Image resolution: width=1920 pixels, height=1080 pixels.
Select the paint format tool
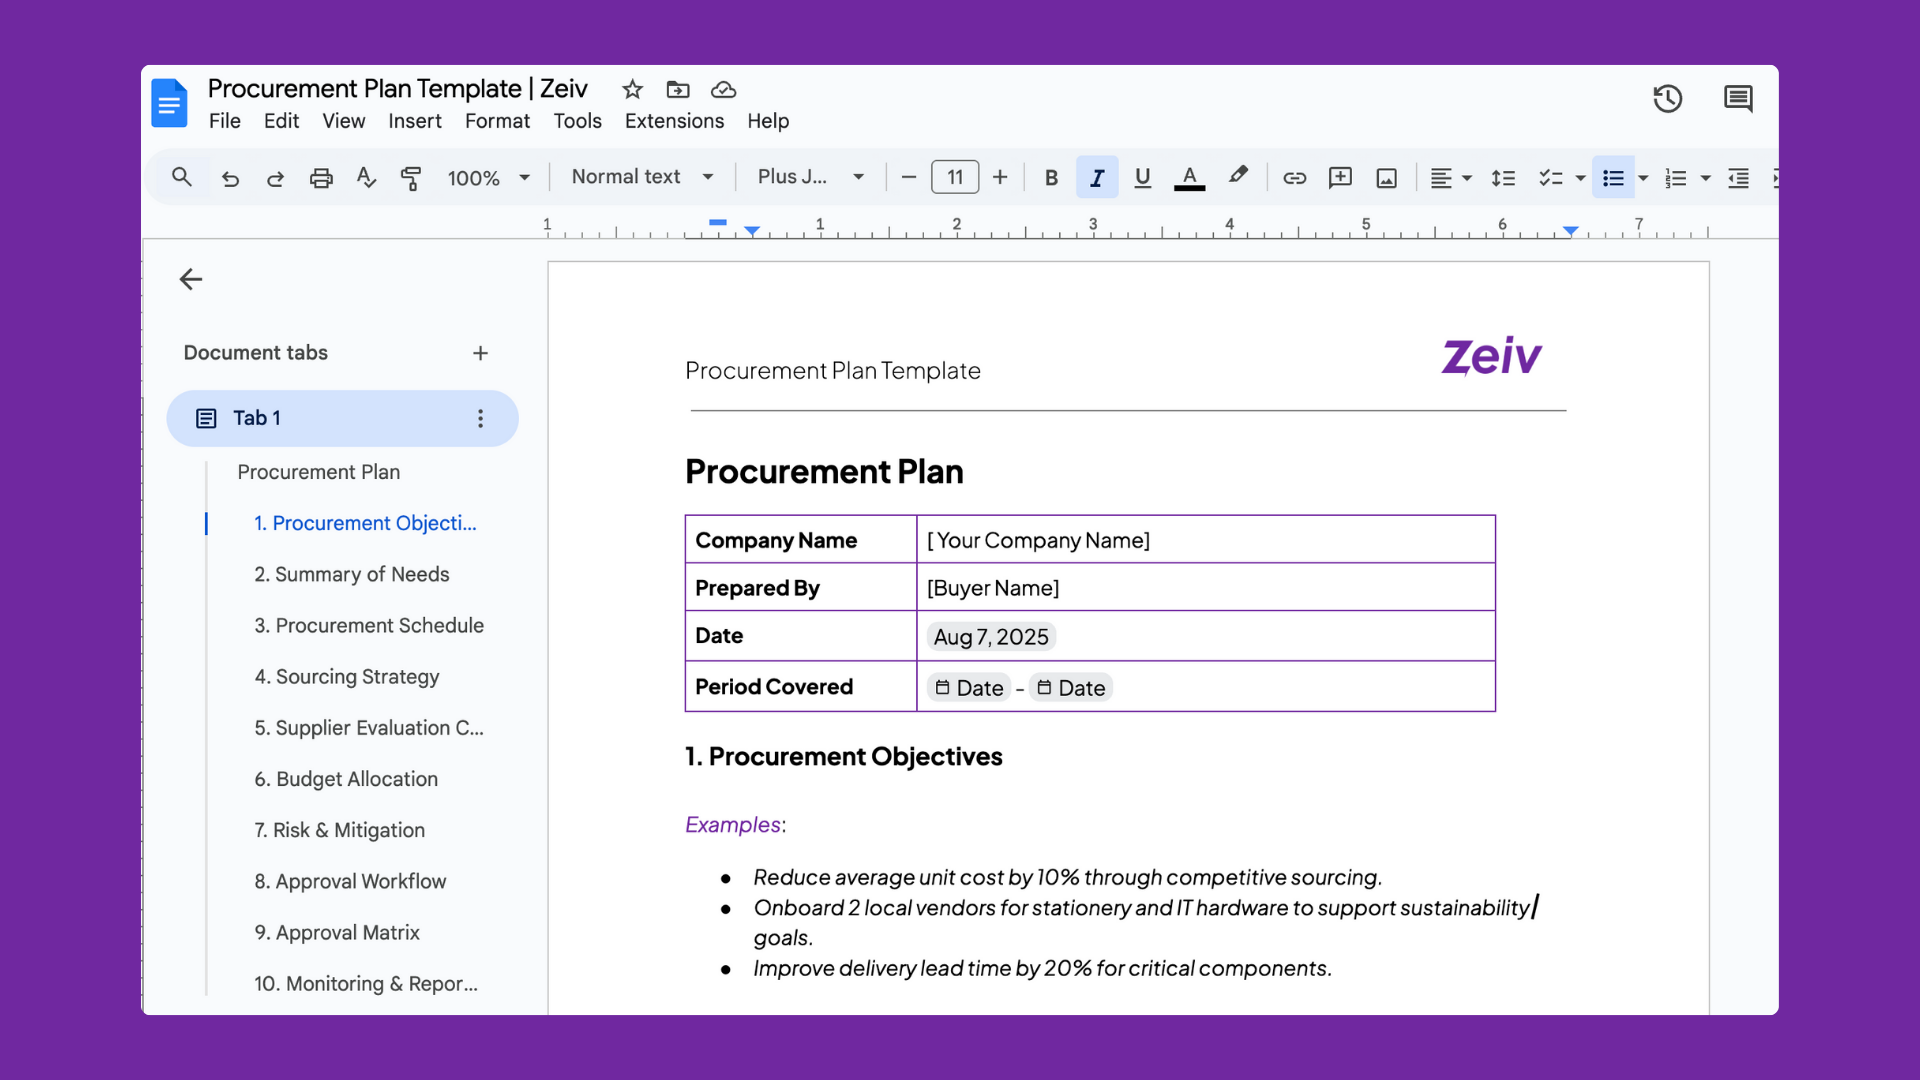point(411,177)
